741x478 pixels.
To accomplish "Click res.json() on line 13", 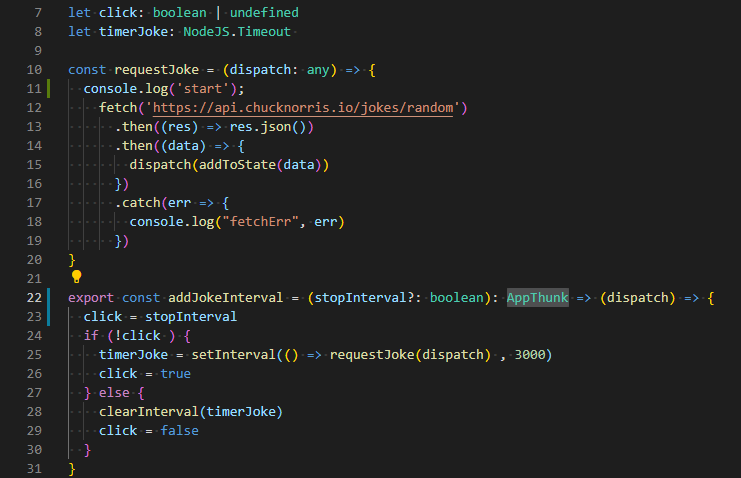I will click(x=268, y=127).
